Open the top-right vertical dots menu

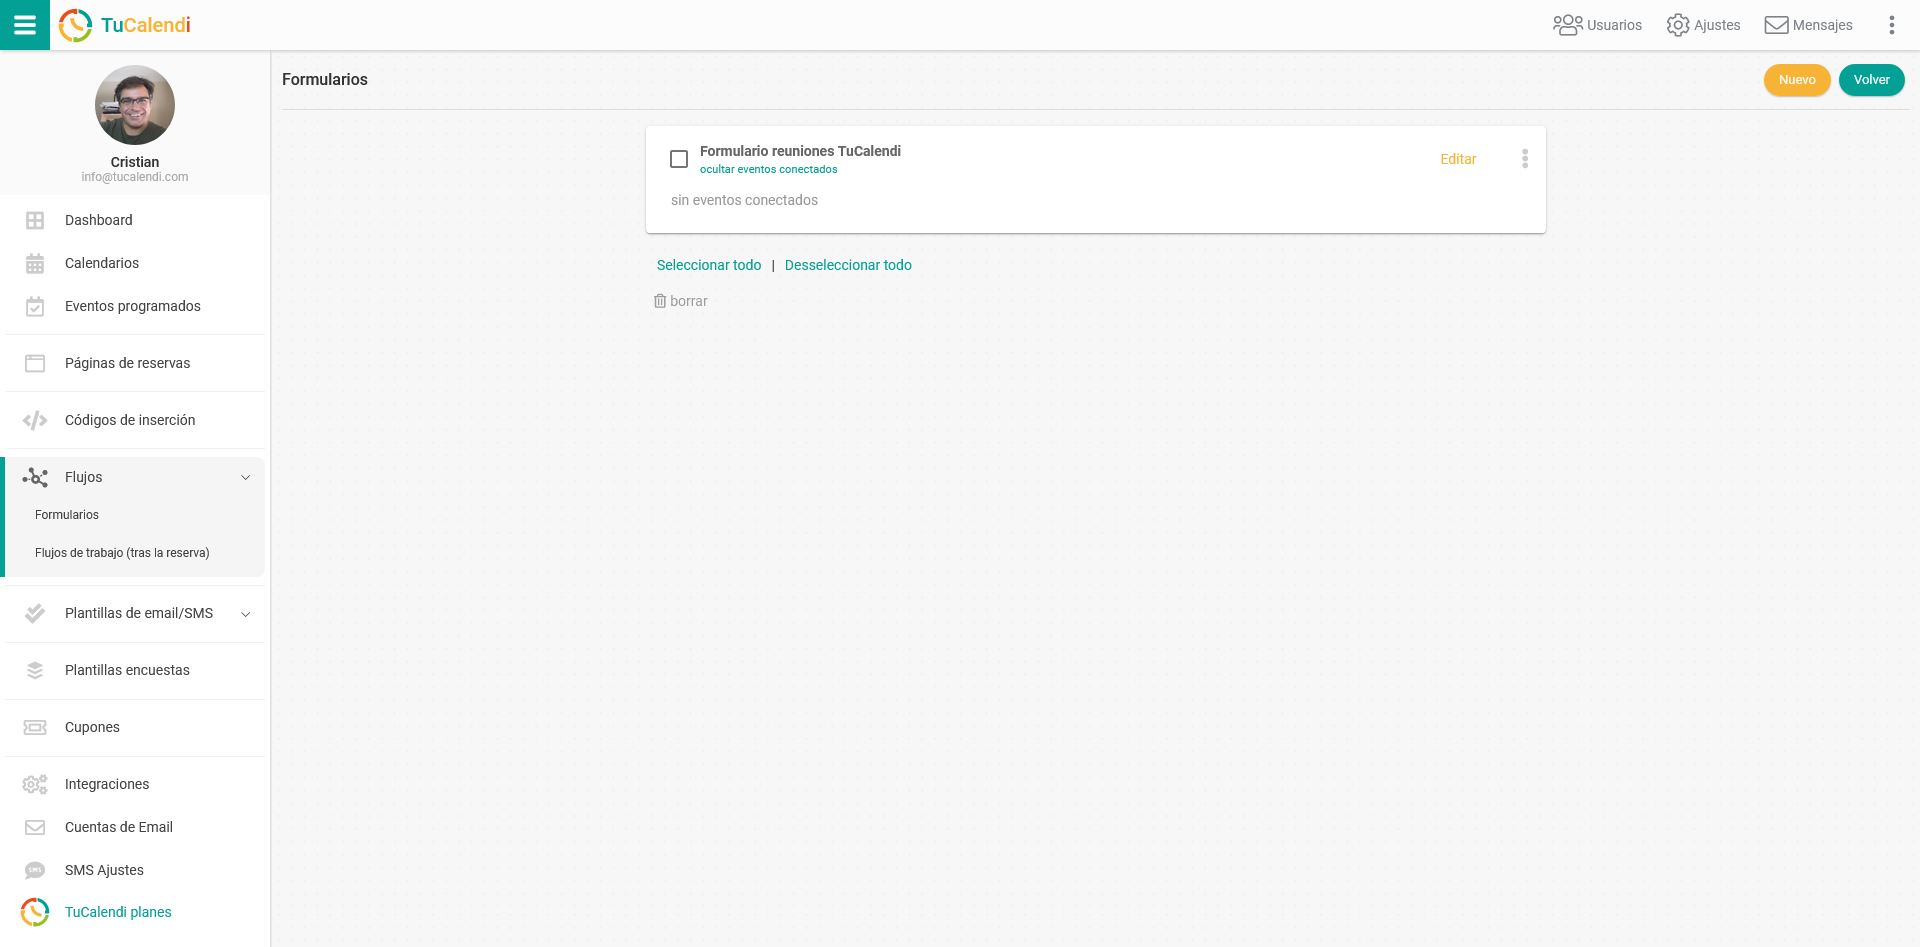click(1891, 25)
